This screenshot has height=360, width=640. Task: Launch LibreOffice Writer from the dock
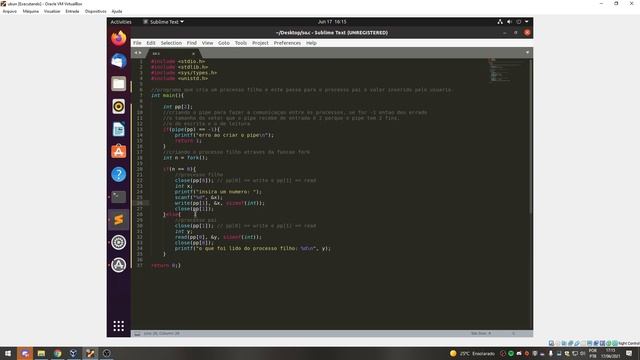point(119,129)
